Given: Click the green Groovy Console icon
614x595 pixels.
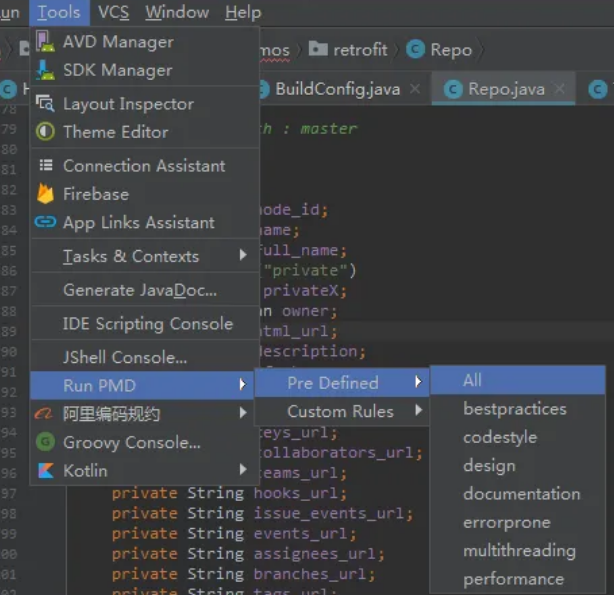Looking at the screenshot, I should pos(45,442).
